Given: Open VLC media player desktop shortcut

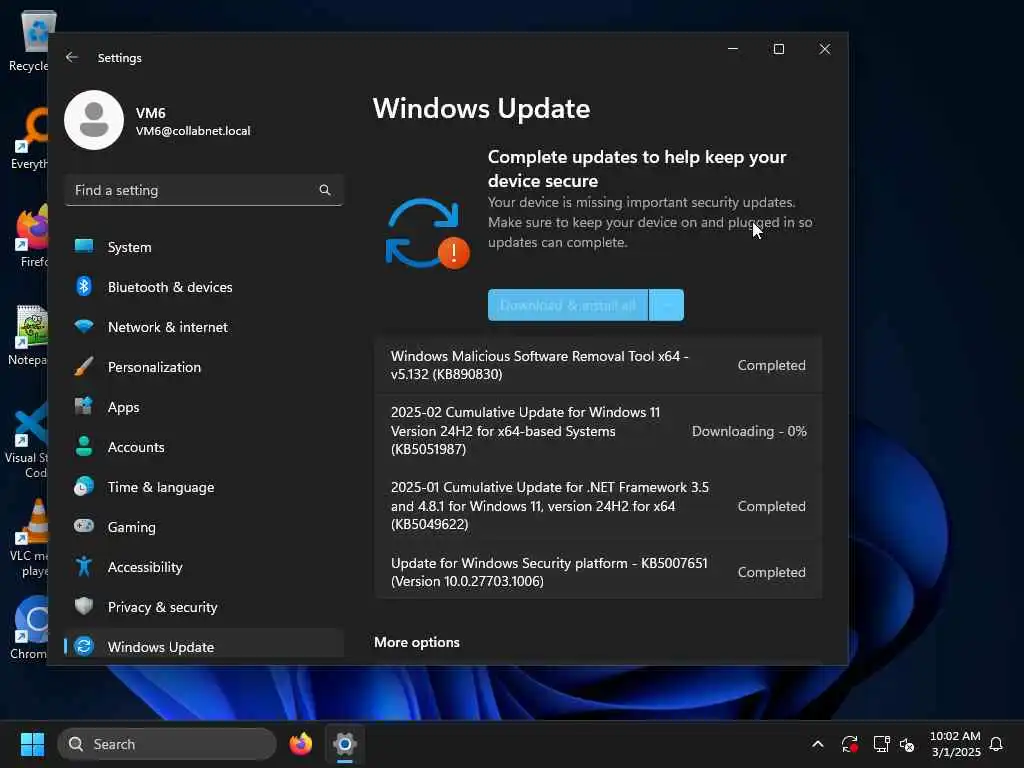Looking at the screenshot, I should [29, 537].
